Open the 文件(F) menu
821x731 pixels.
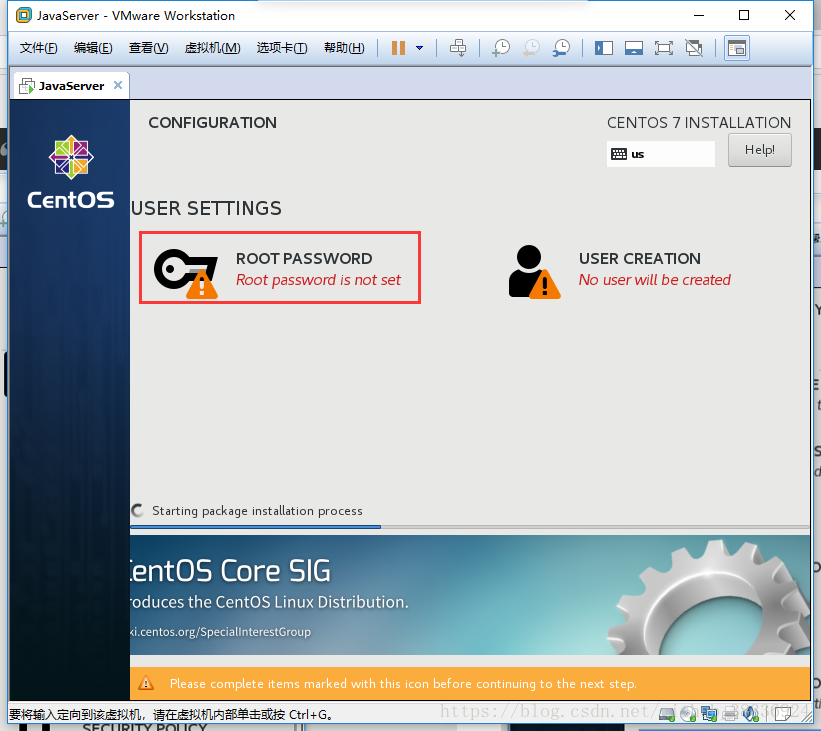point(38,48)
